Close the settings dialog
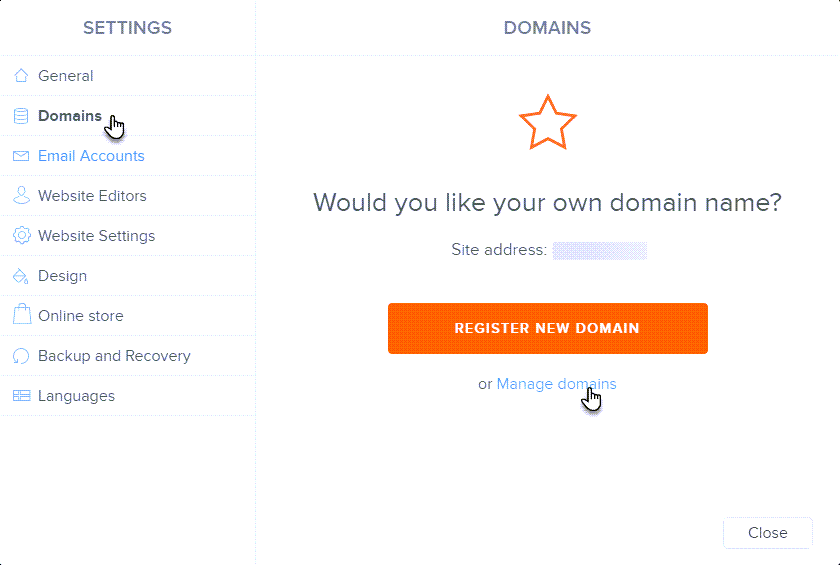 767,533
